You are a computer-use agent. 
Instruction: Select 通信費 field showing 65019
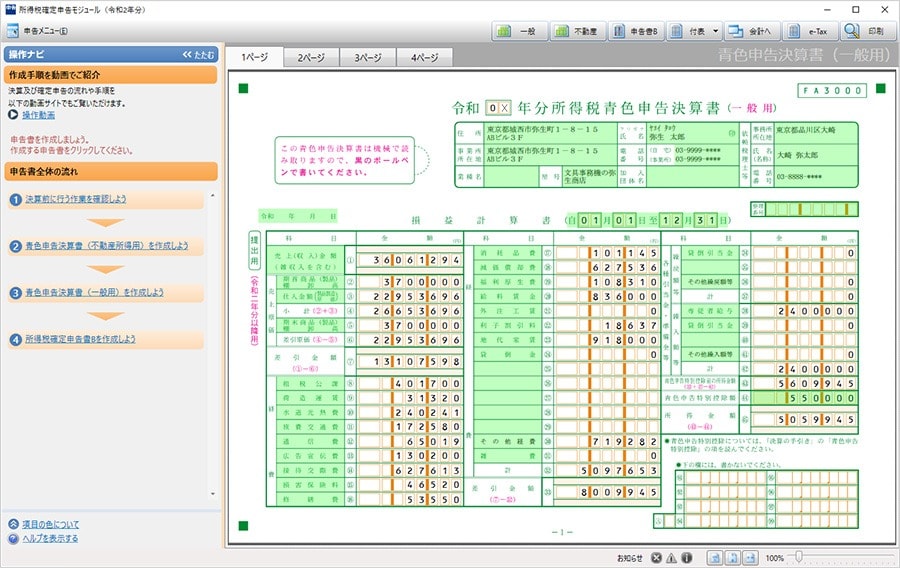coord(410,441)
